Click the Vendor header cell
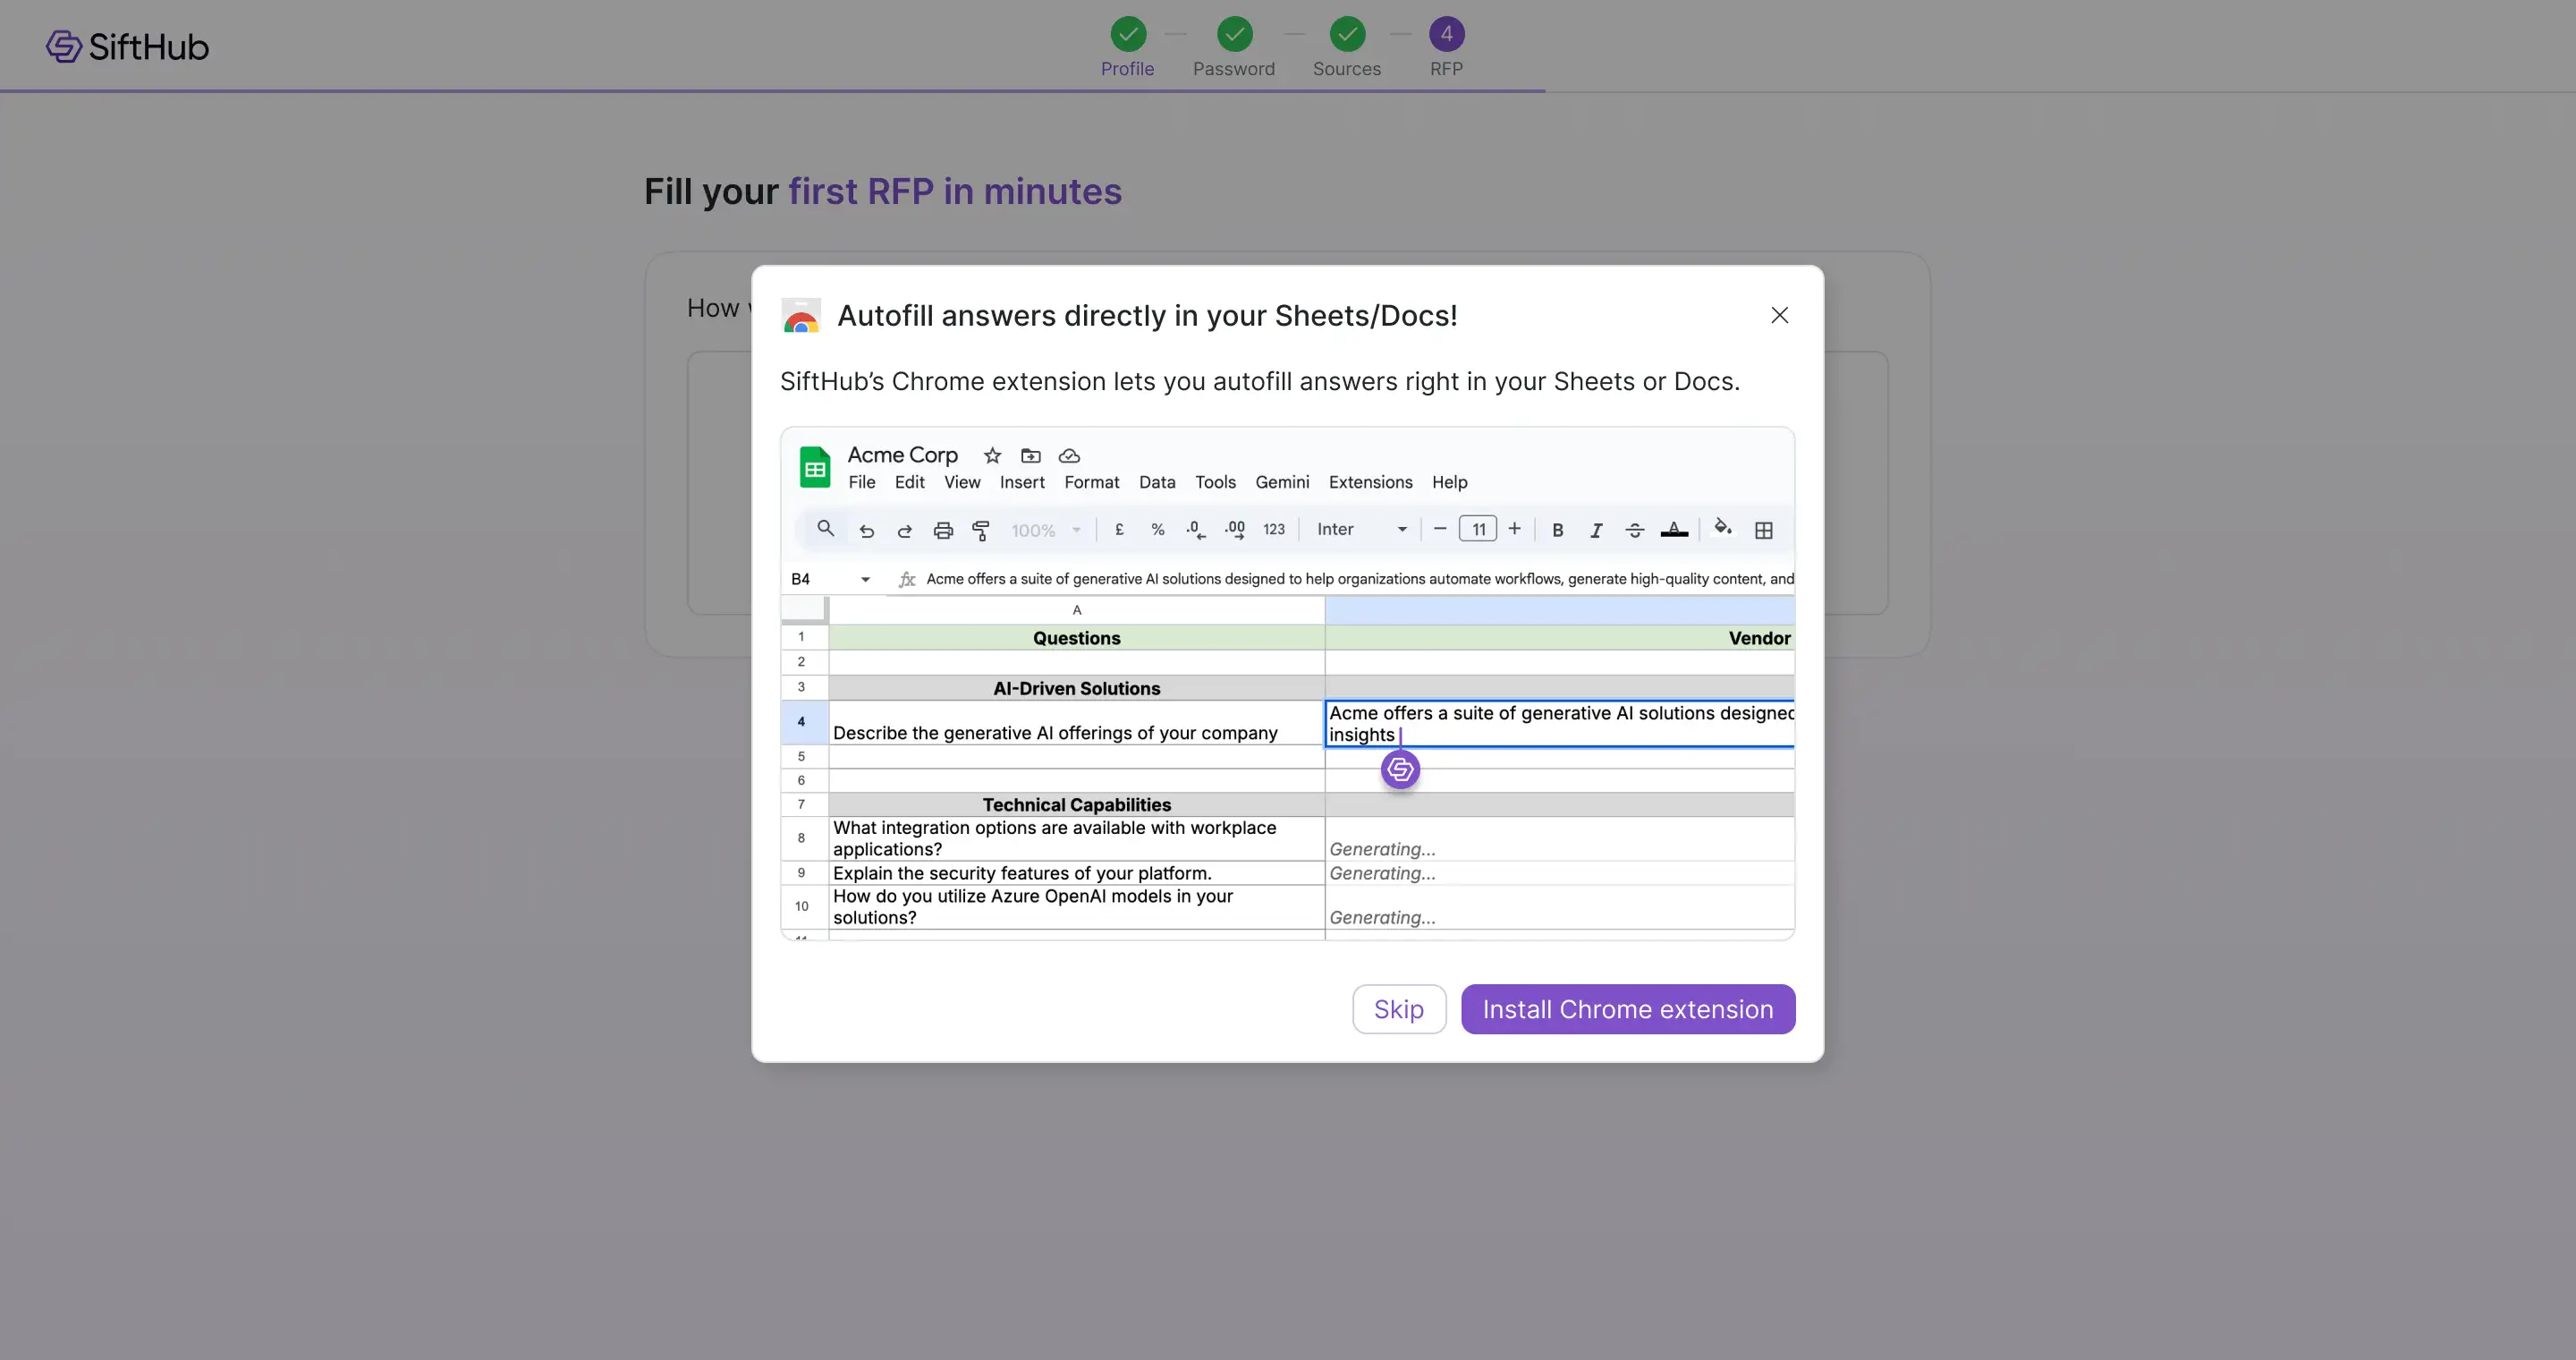2576x1360 pixels. (1559, 638)
